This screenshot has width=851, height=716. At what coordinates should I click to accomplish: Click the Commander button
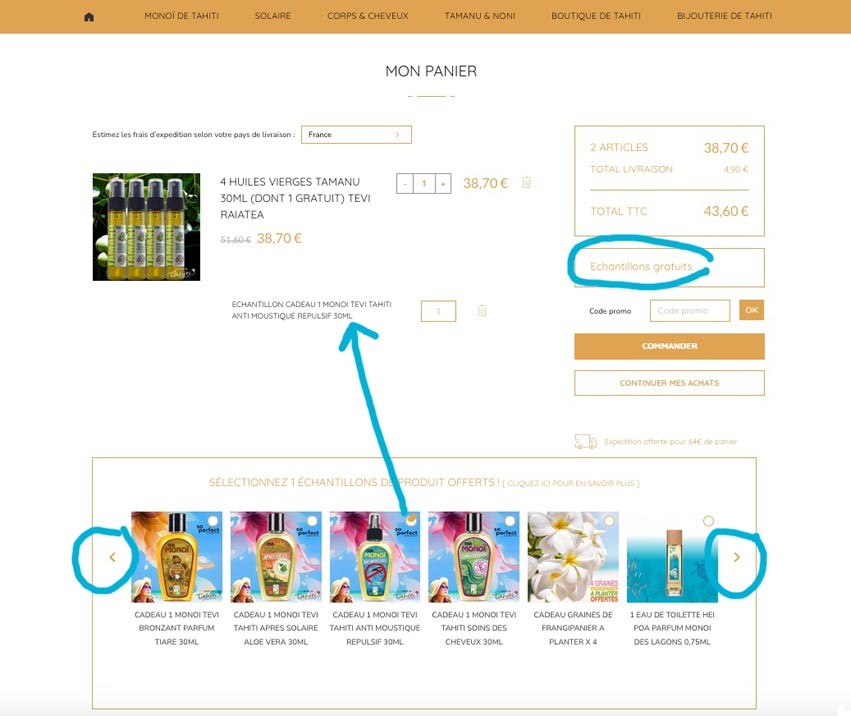point(669,346)
